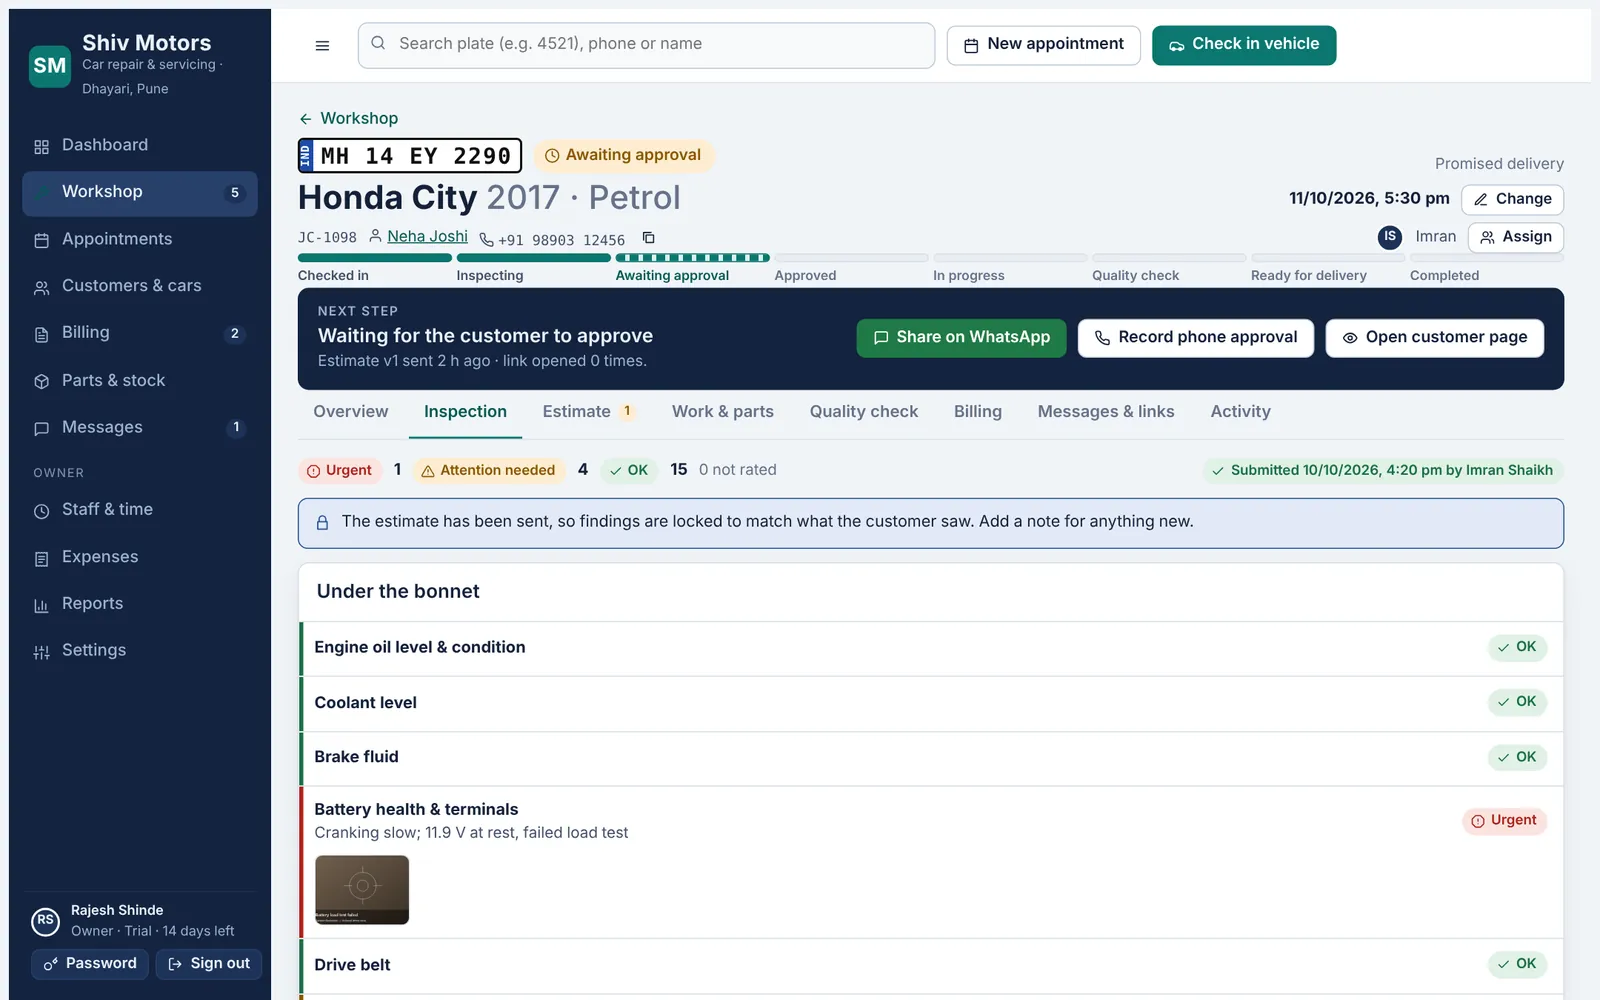This screenshot has width=1600, height=1000.
Task: Click the Submitted by Imran Shaikh note
Action: (1382, 470)
